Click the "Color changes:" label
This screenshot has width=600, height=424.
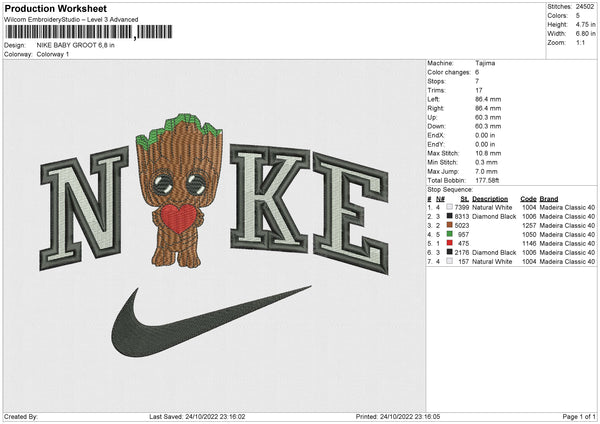(x=449, y=72)
